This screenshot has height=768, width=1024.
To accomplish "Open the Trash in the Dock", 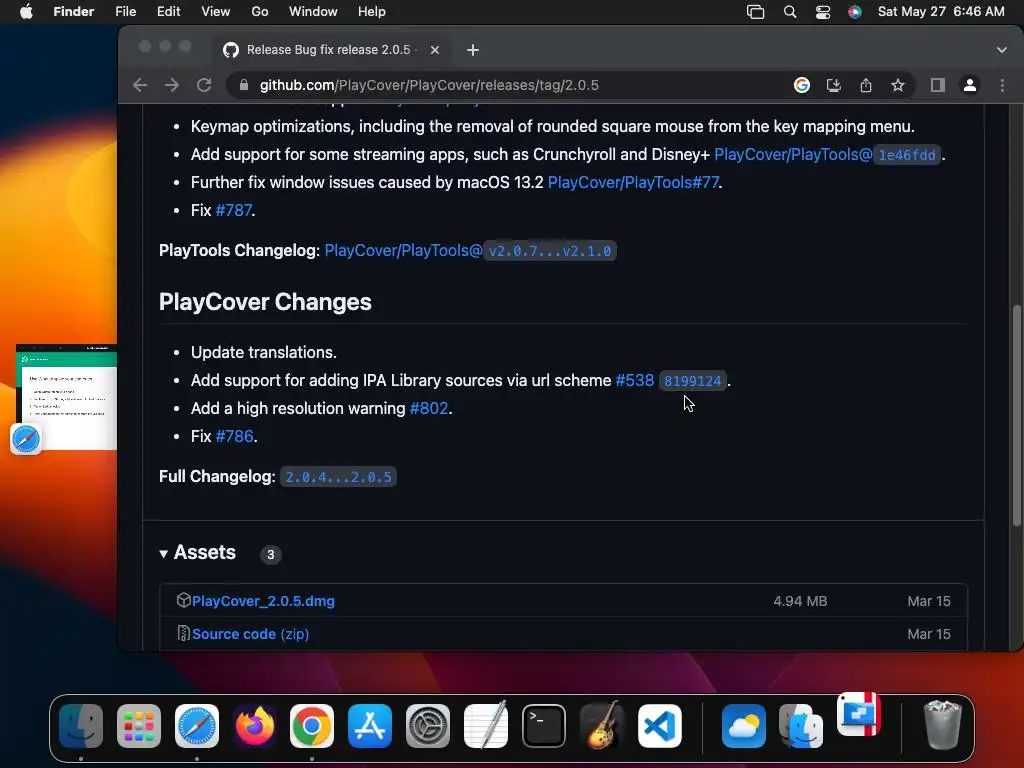I will point(942,725).
